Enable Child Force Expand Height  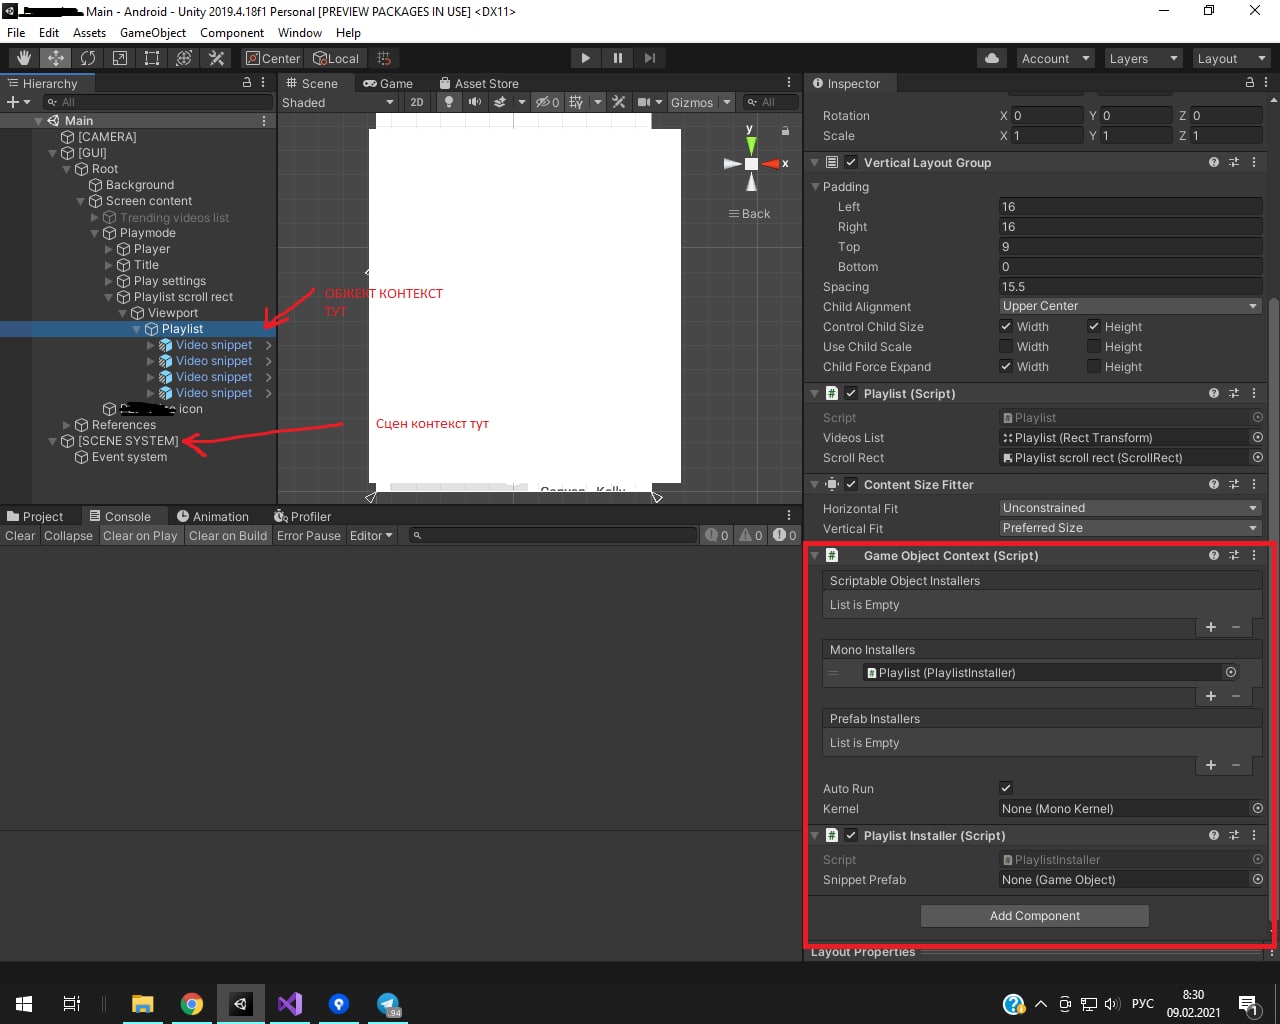tap(1094, 366)
